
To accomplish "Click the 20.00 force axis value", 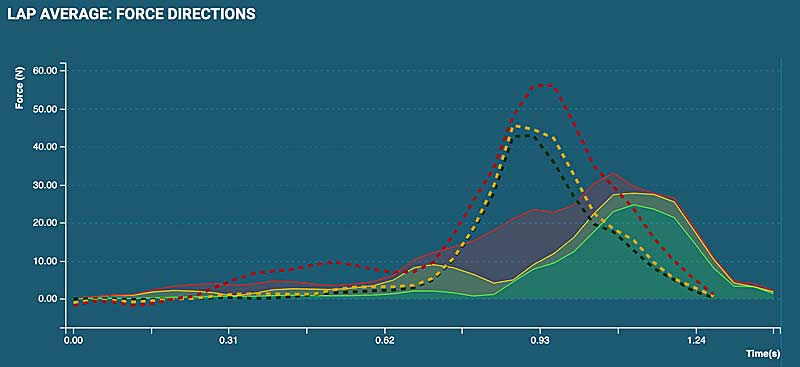I will point(44,223).
